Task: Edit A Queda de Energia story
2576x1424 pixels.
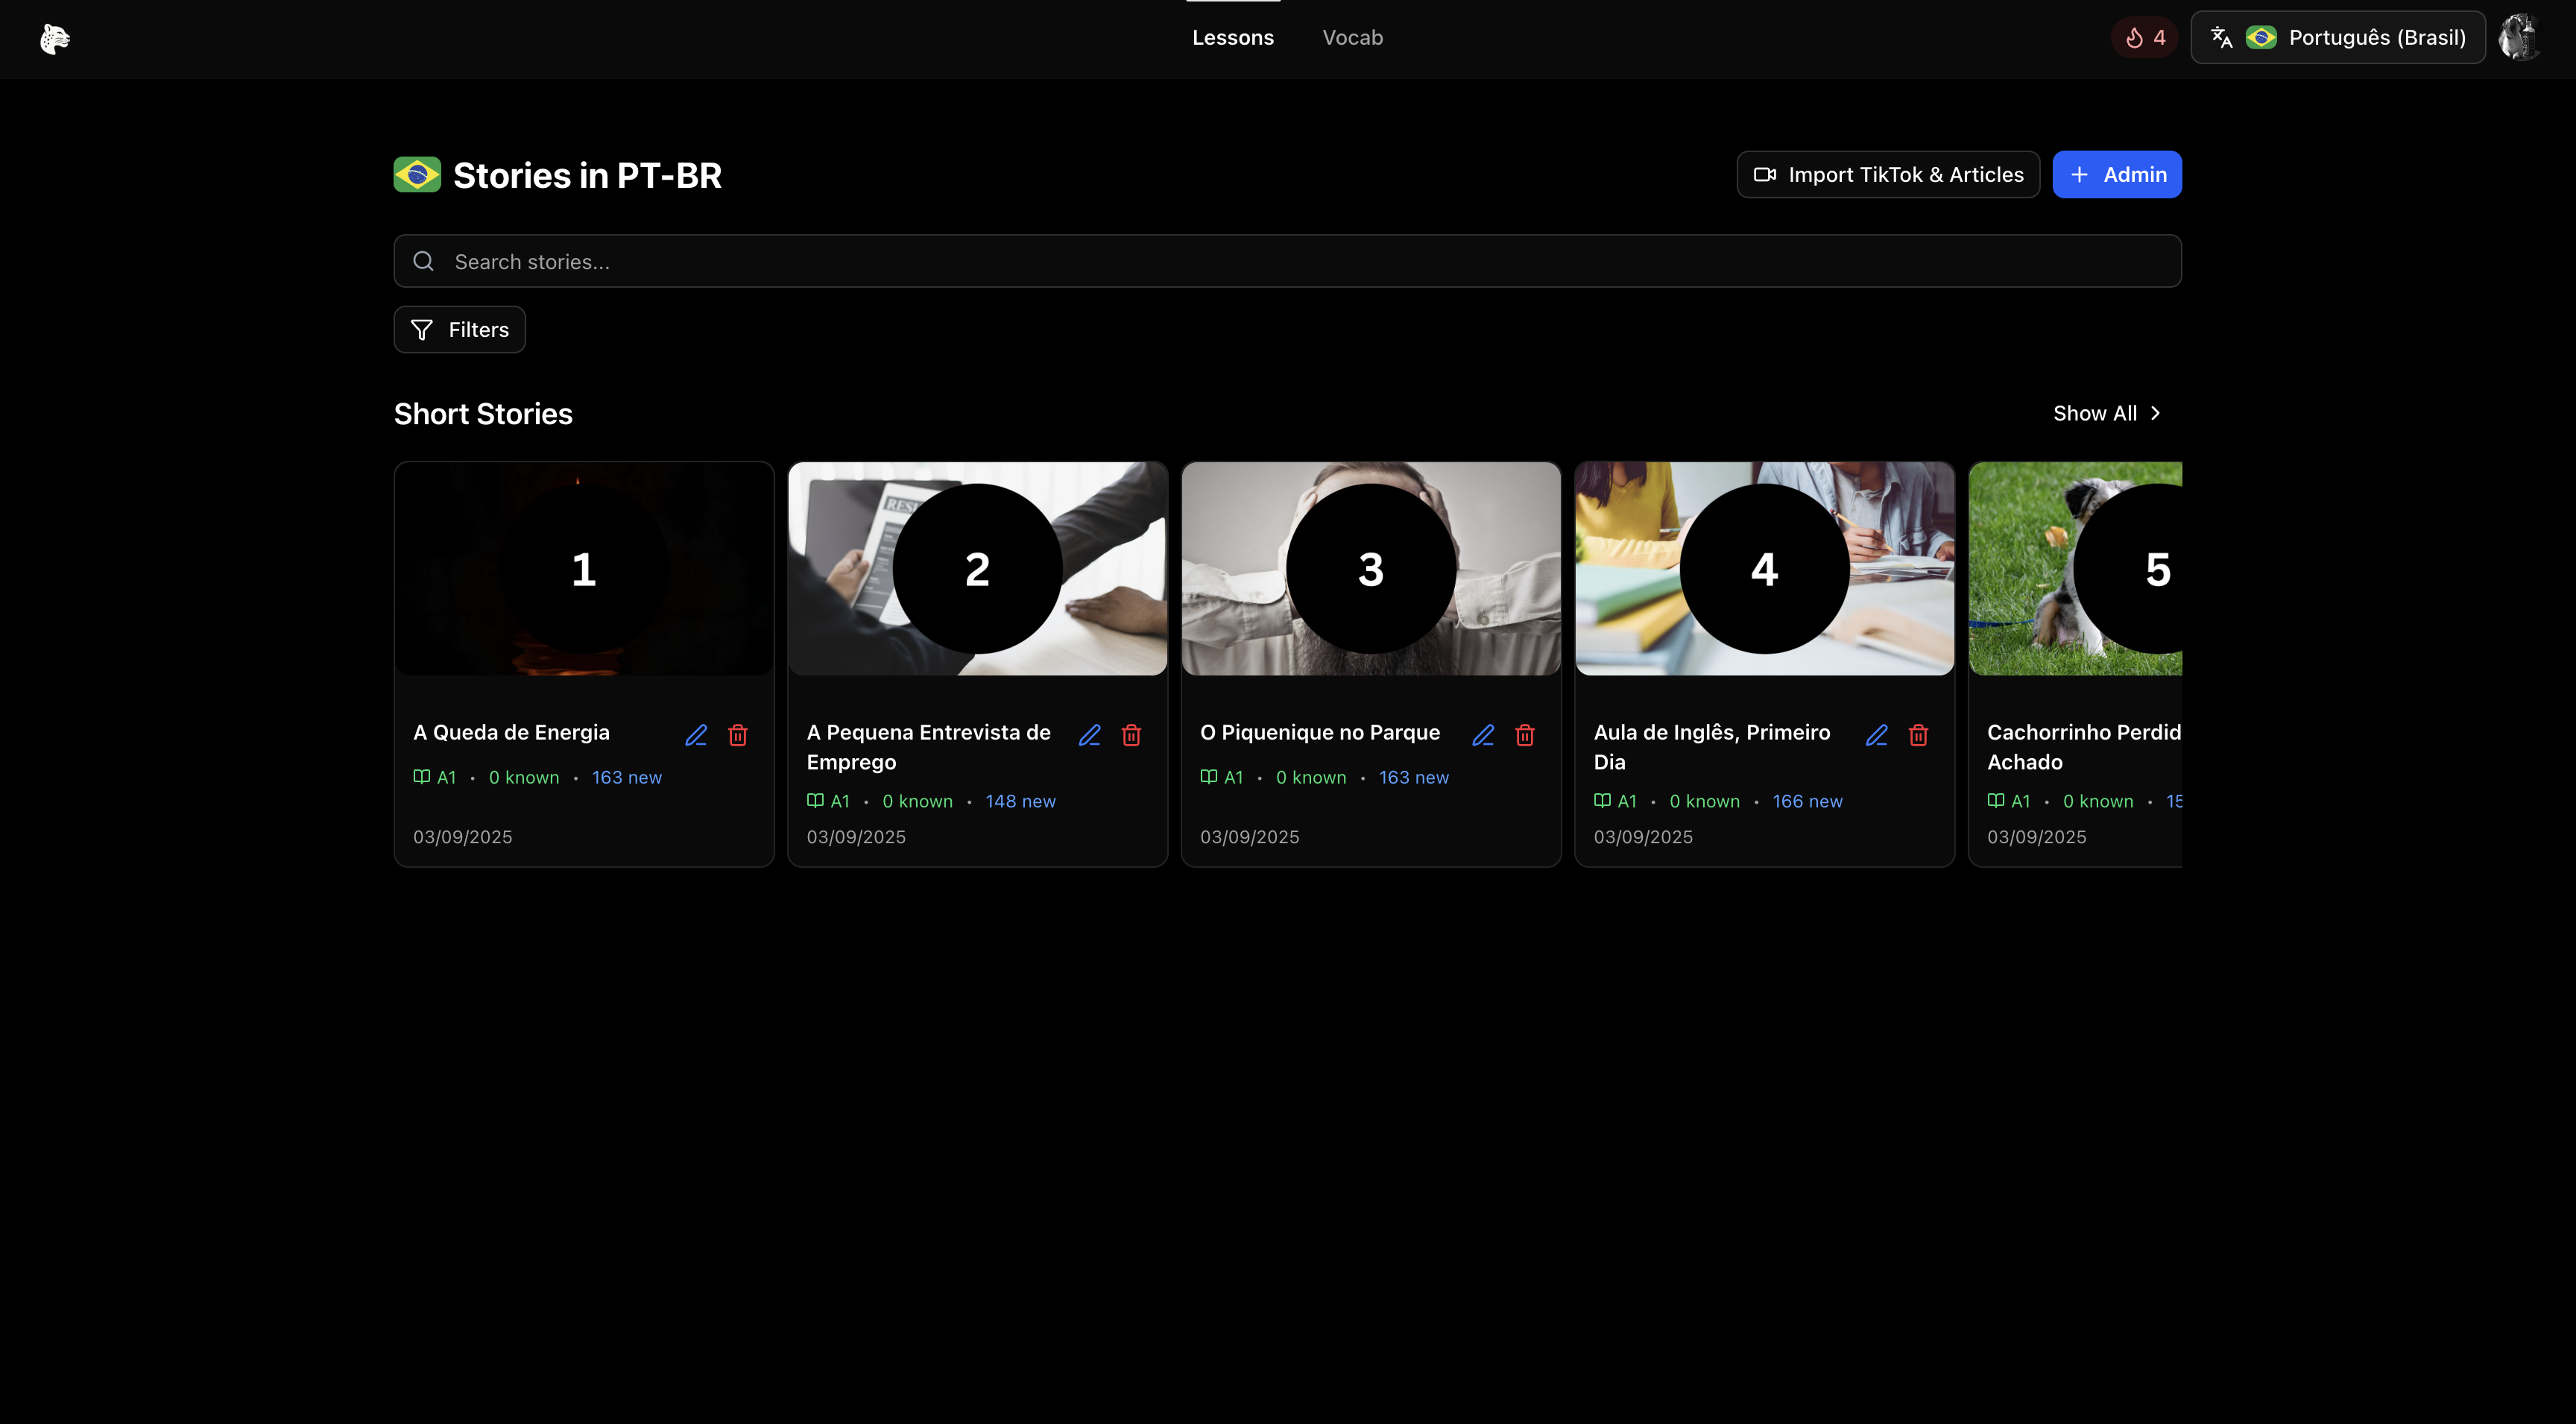Action: (x=696, y=735)
